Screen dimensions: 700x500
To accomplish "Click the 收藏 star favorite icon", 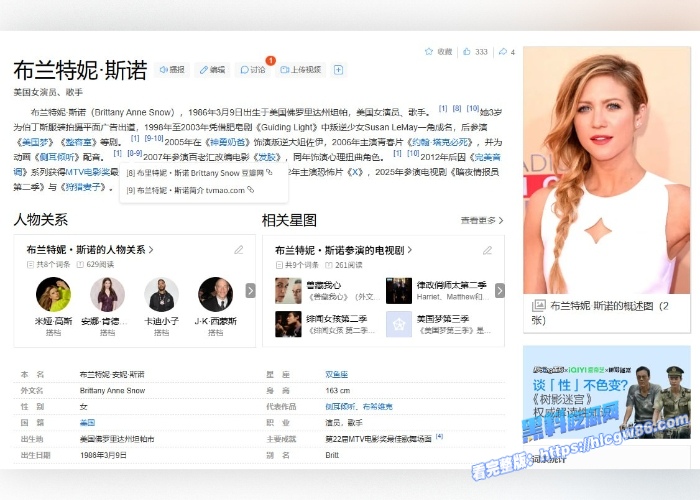I will pos(429,51).
